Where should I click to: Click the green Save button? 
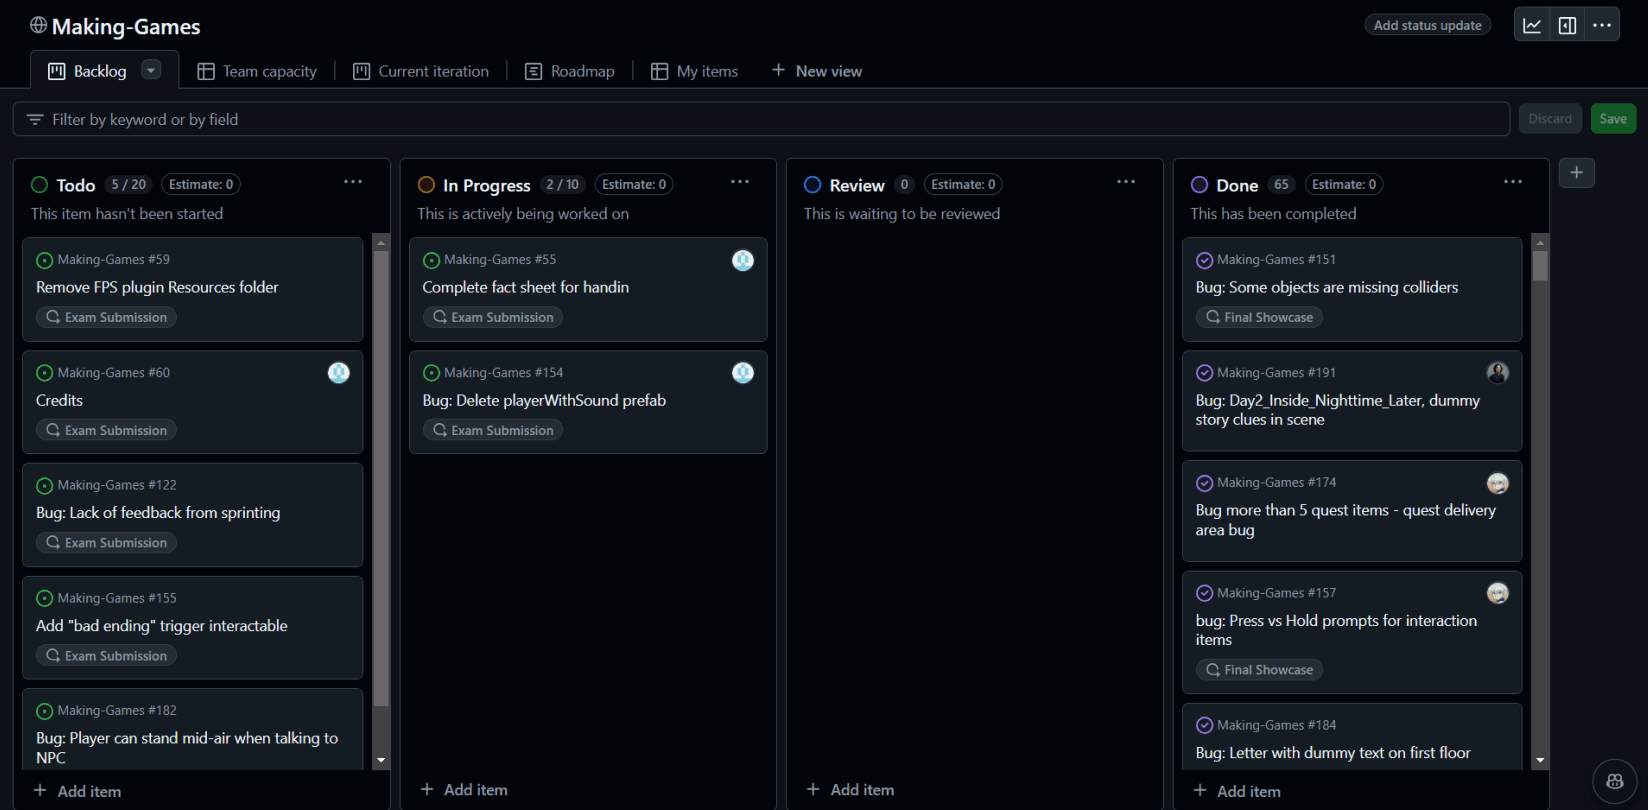click(x=1612, y=119)
